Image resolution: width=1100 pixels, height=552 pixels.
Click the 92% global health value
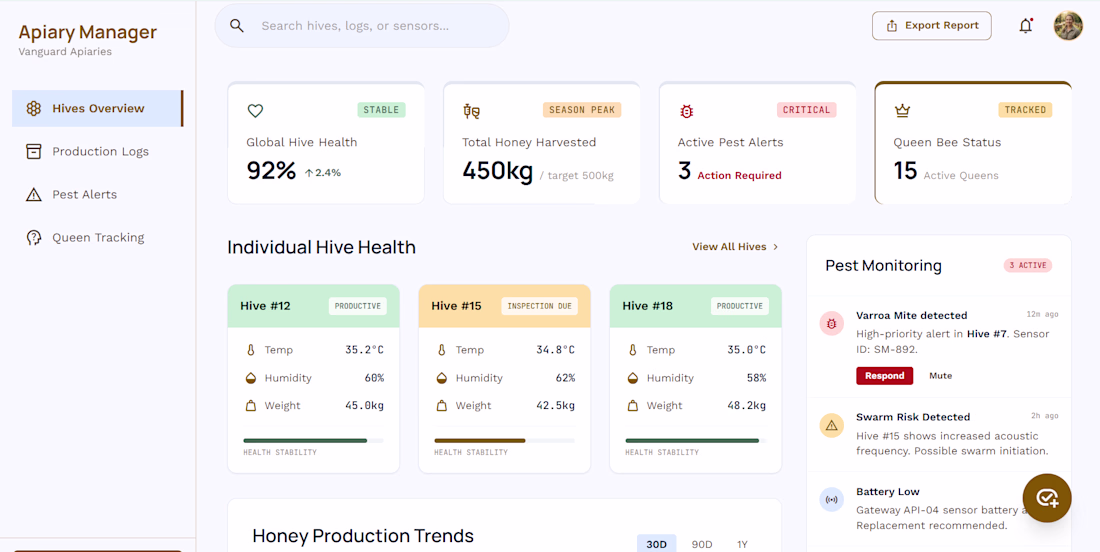click(x=271, y=170)
